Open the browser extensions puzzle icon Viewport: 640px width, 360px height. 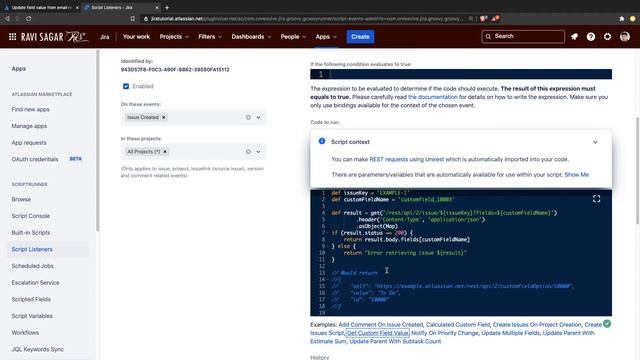(622, 18)
